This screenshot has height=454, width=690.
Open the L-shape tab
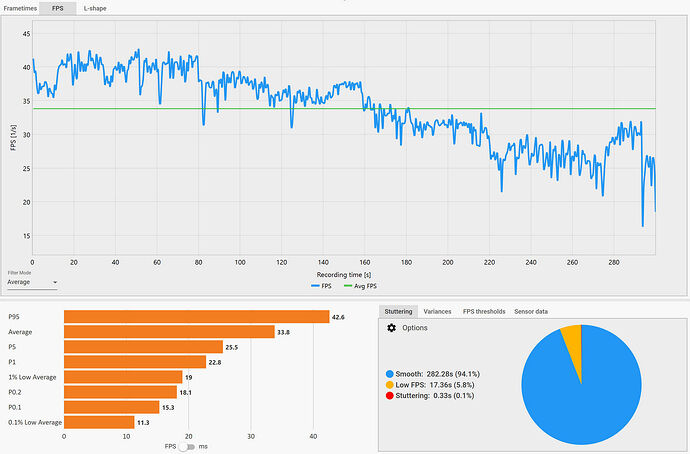click(x=98, y=8)
